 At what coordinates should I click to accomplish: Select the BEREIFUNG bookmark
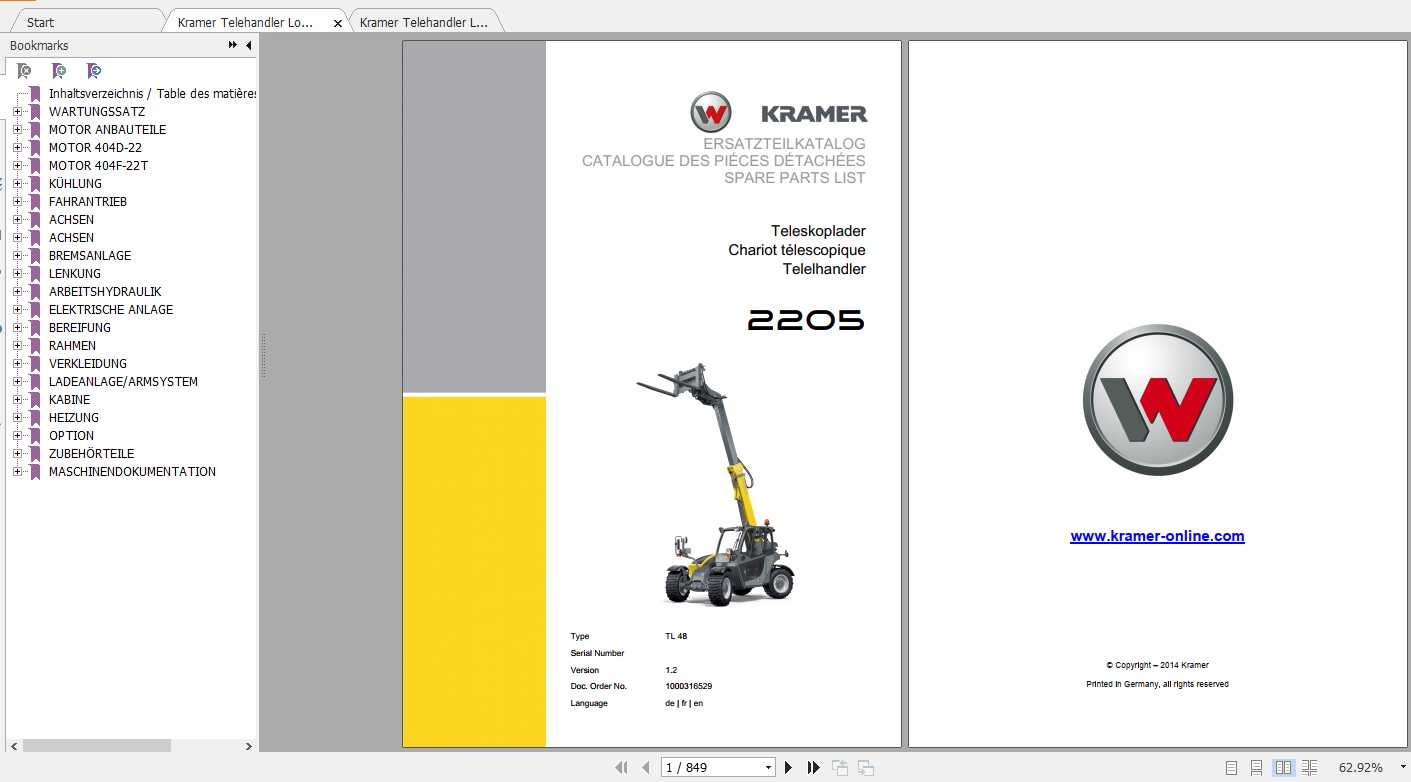click(80, 328)
